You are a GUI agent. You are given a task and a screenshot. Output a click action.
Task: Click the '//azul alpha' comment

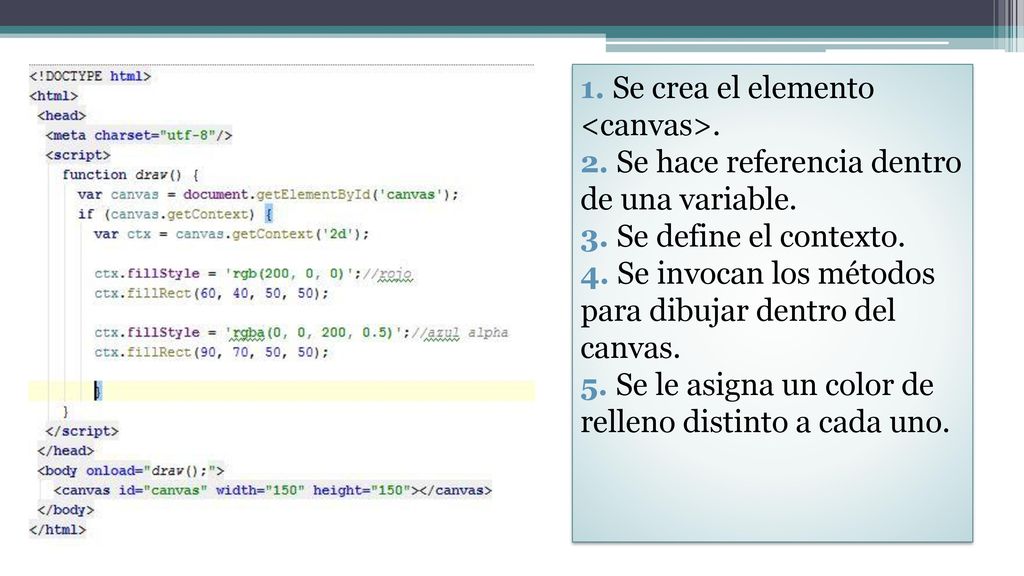point(460,333)
